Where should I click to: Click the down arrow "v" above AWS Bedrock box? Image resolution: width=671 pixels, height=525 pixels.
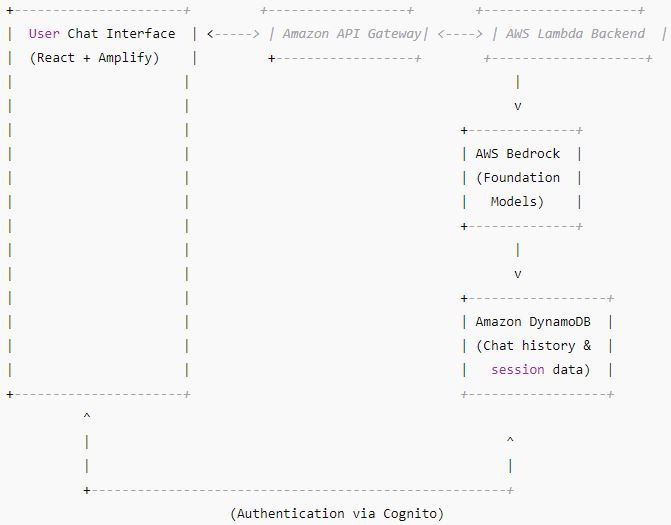point(517,105)
